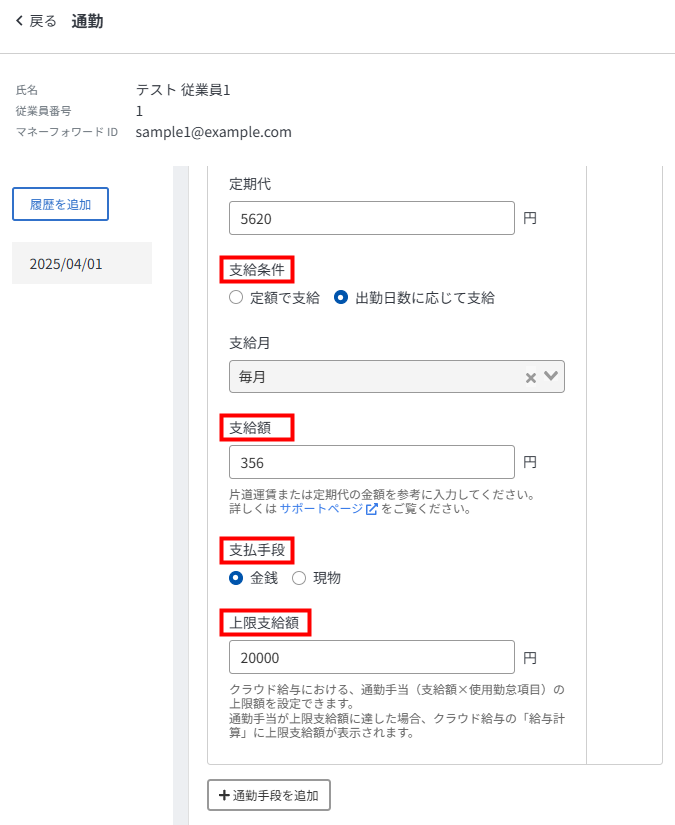This screenshot has height=825, width=675.
Task: Click the 支給条件 label
Action: pos(257,270)
